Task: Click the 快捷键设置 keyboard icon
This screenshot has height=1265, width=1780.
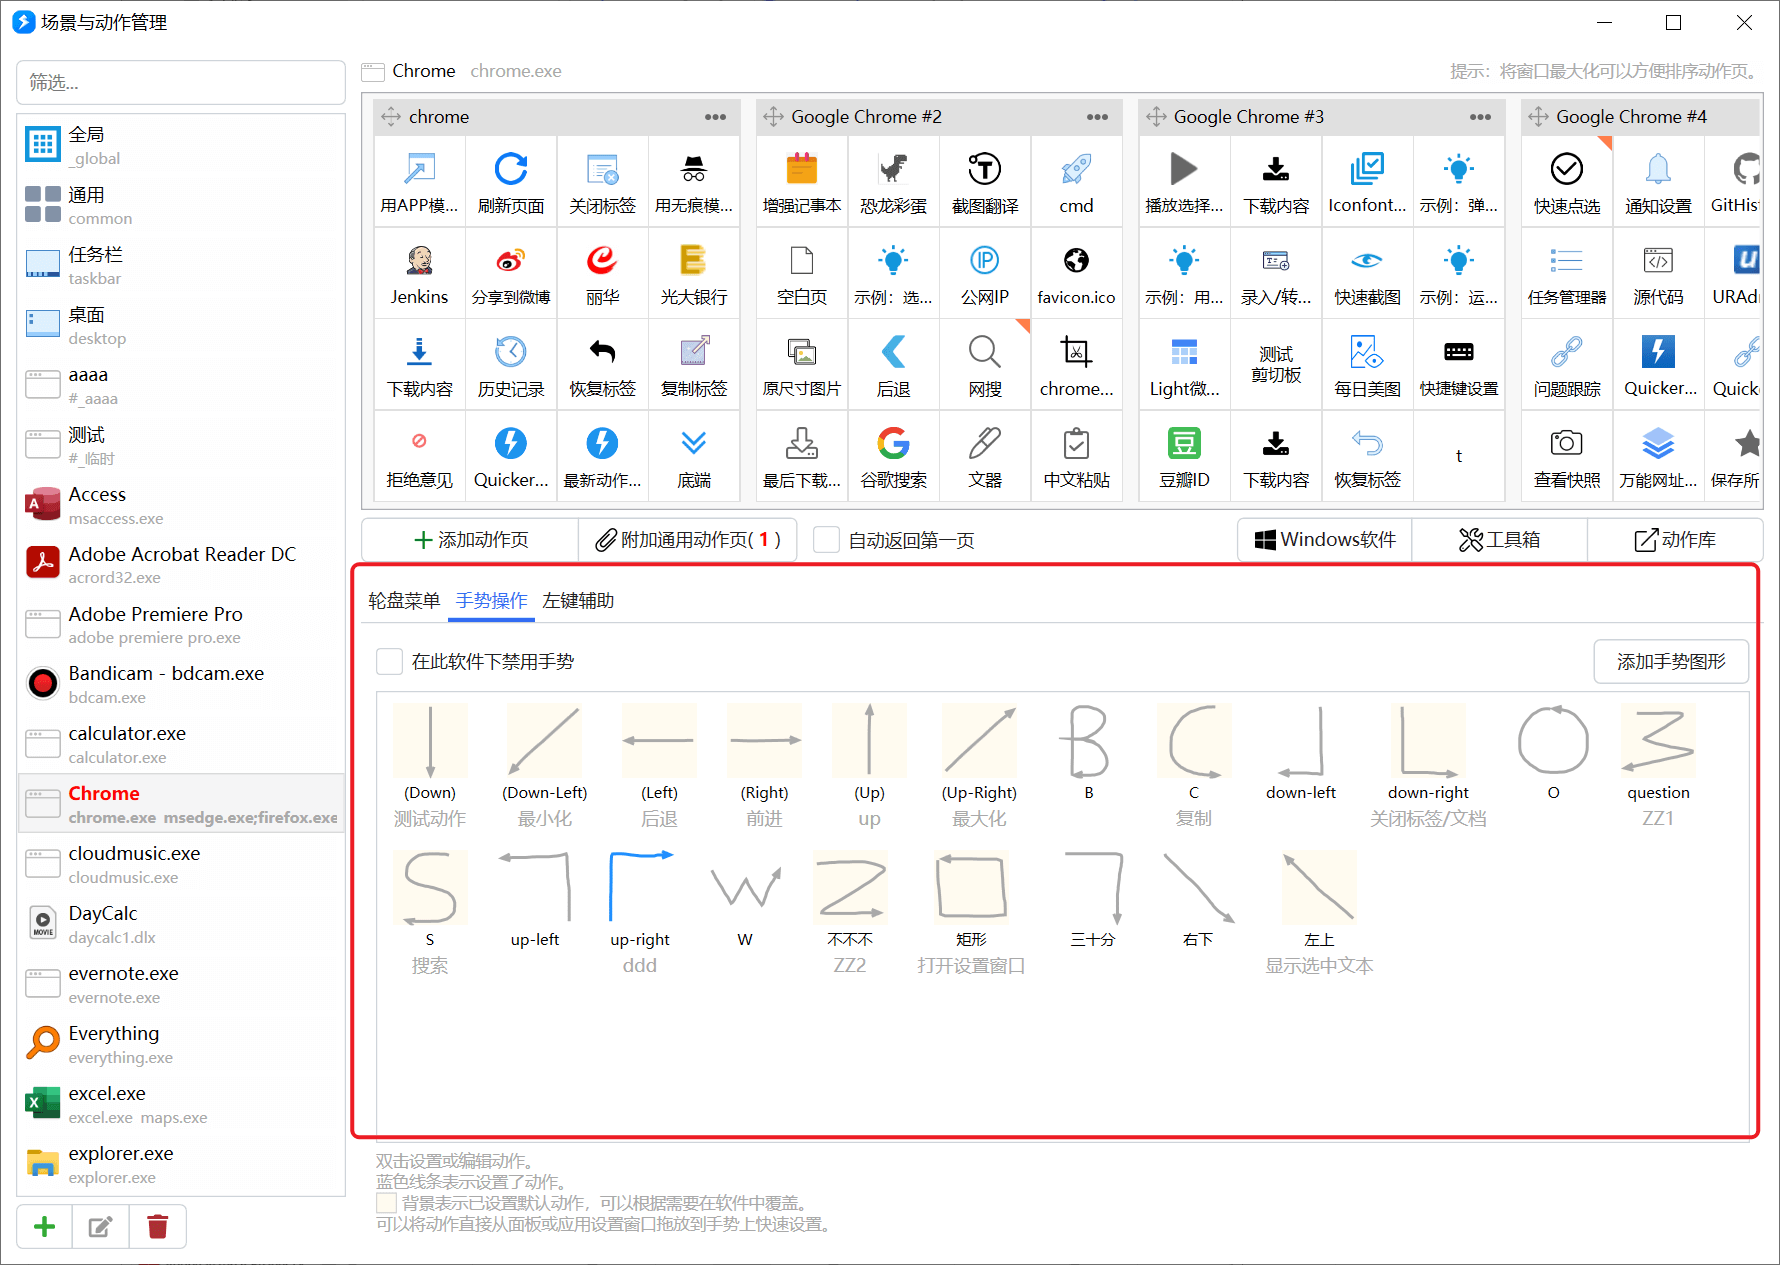Action: click(1459, 352)
